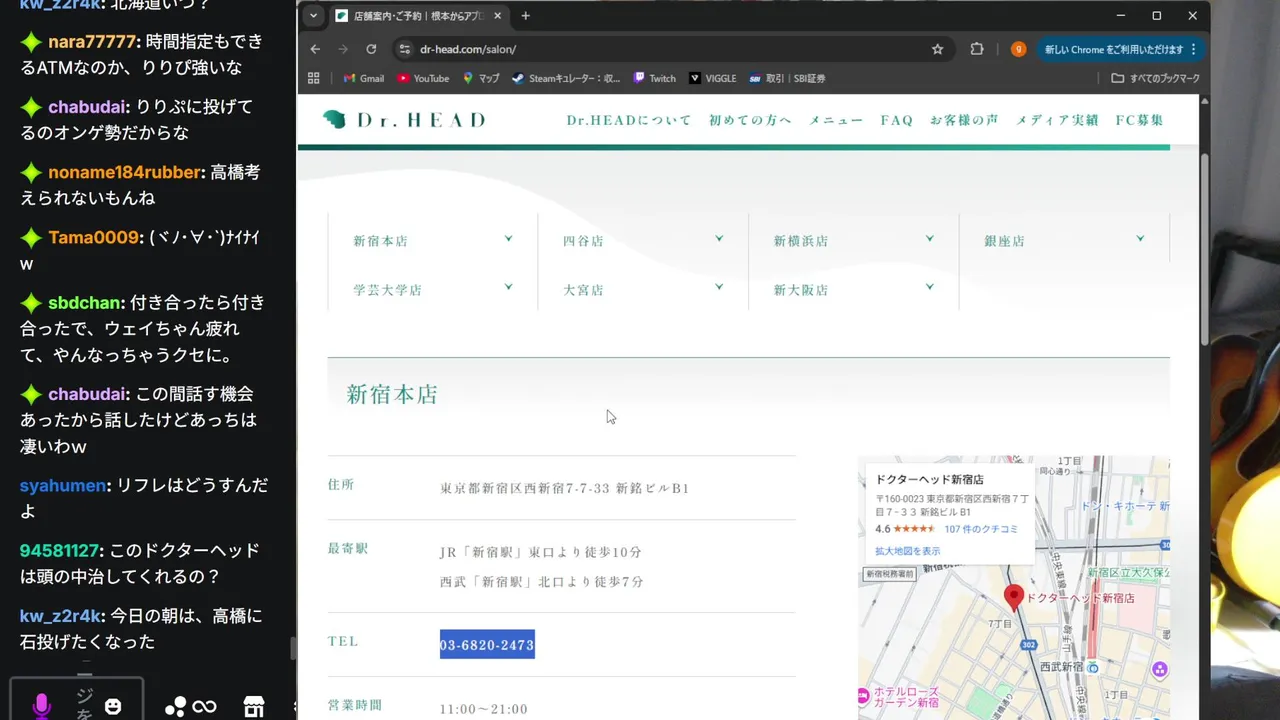Image resolution: width=1280 pixels, height=720 pixels.
Task: Open Dr.HEADについて menu item
Action: coord(629,120)
